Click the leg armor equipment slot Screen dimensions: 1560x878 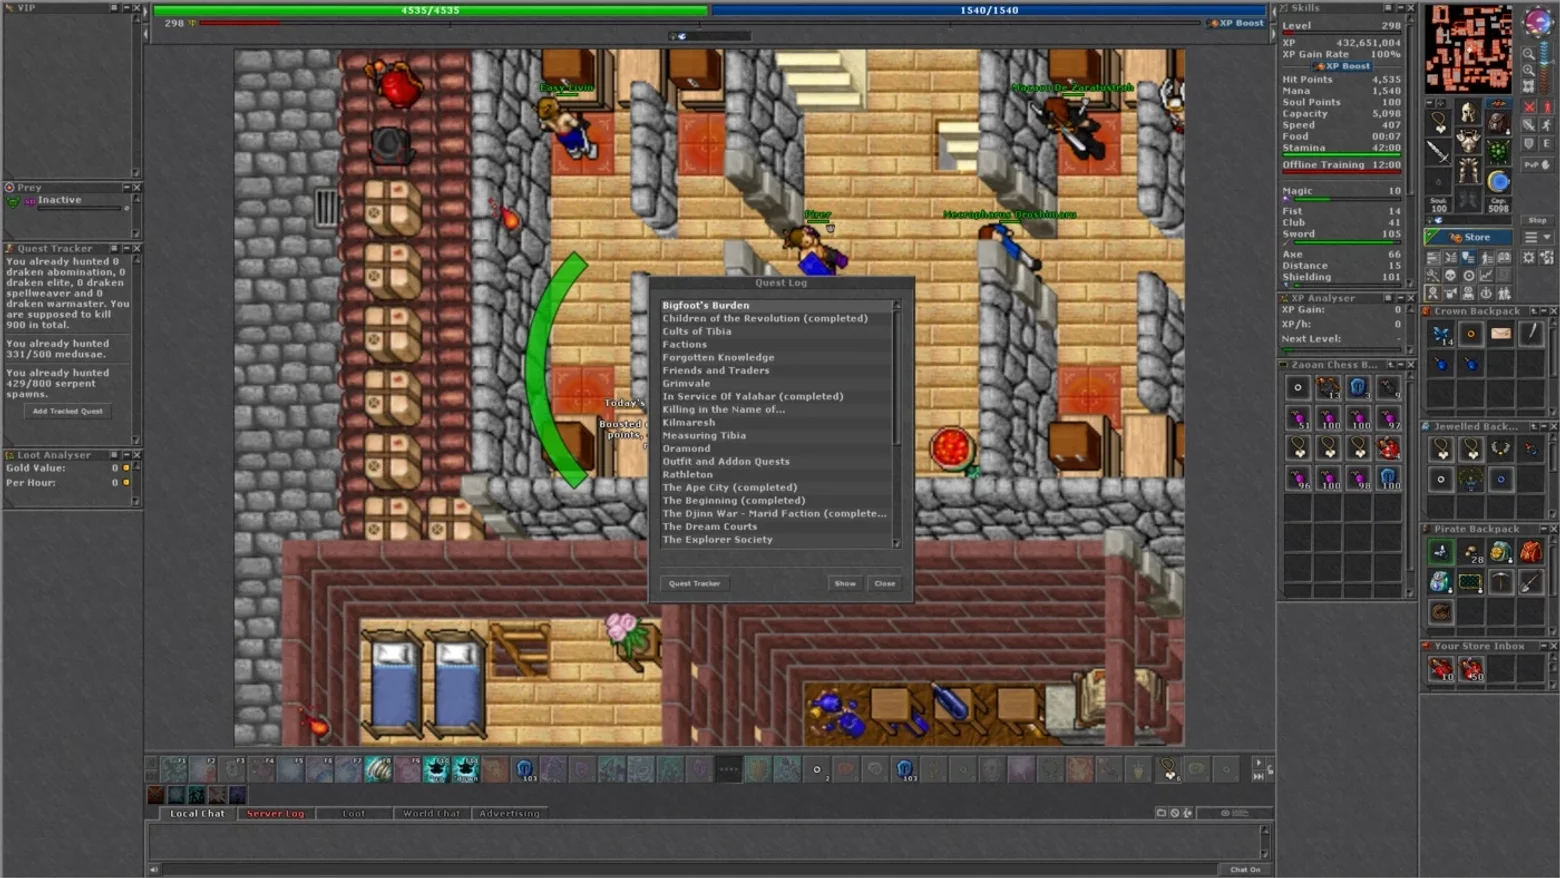click(x=1468, y=170)
